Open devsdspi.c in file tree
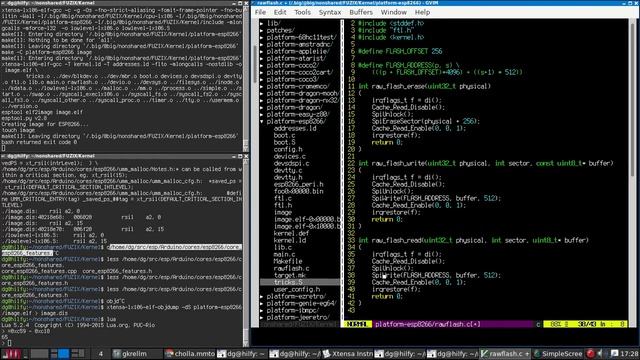 pyautogui.click(x=291, y=164)
